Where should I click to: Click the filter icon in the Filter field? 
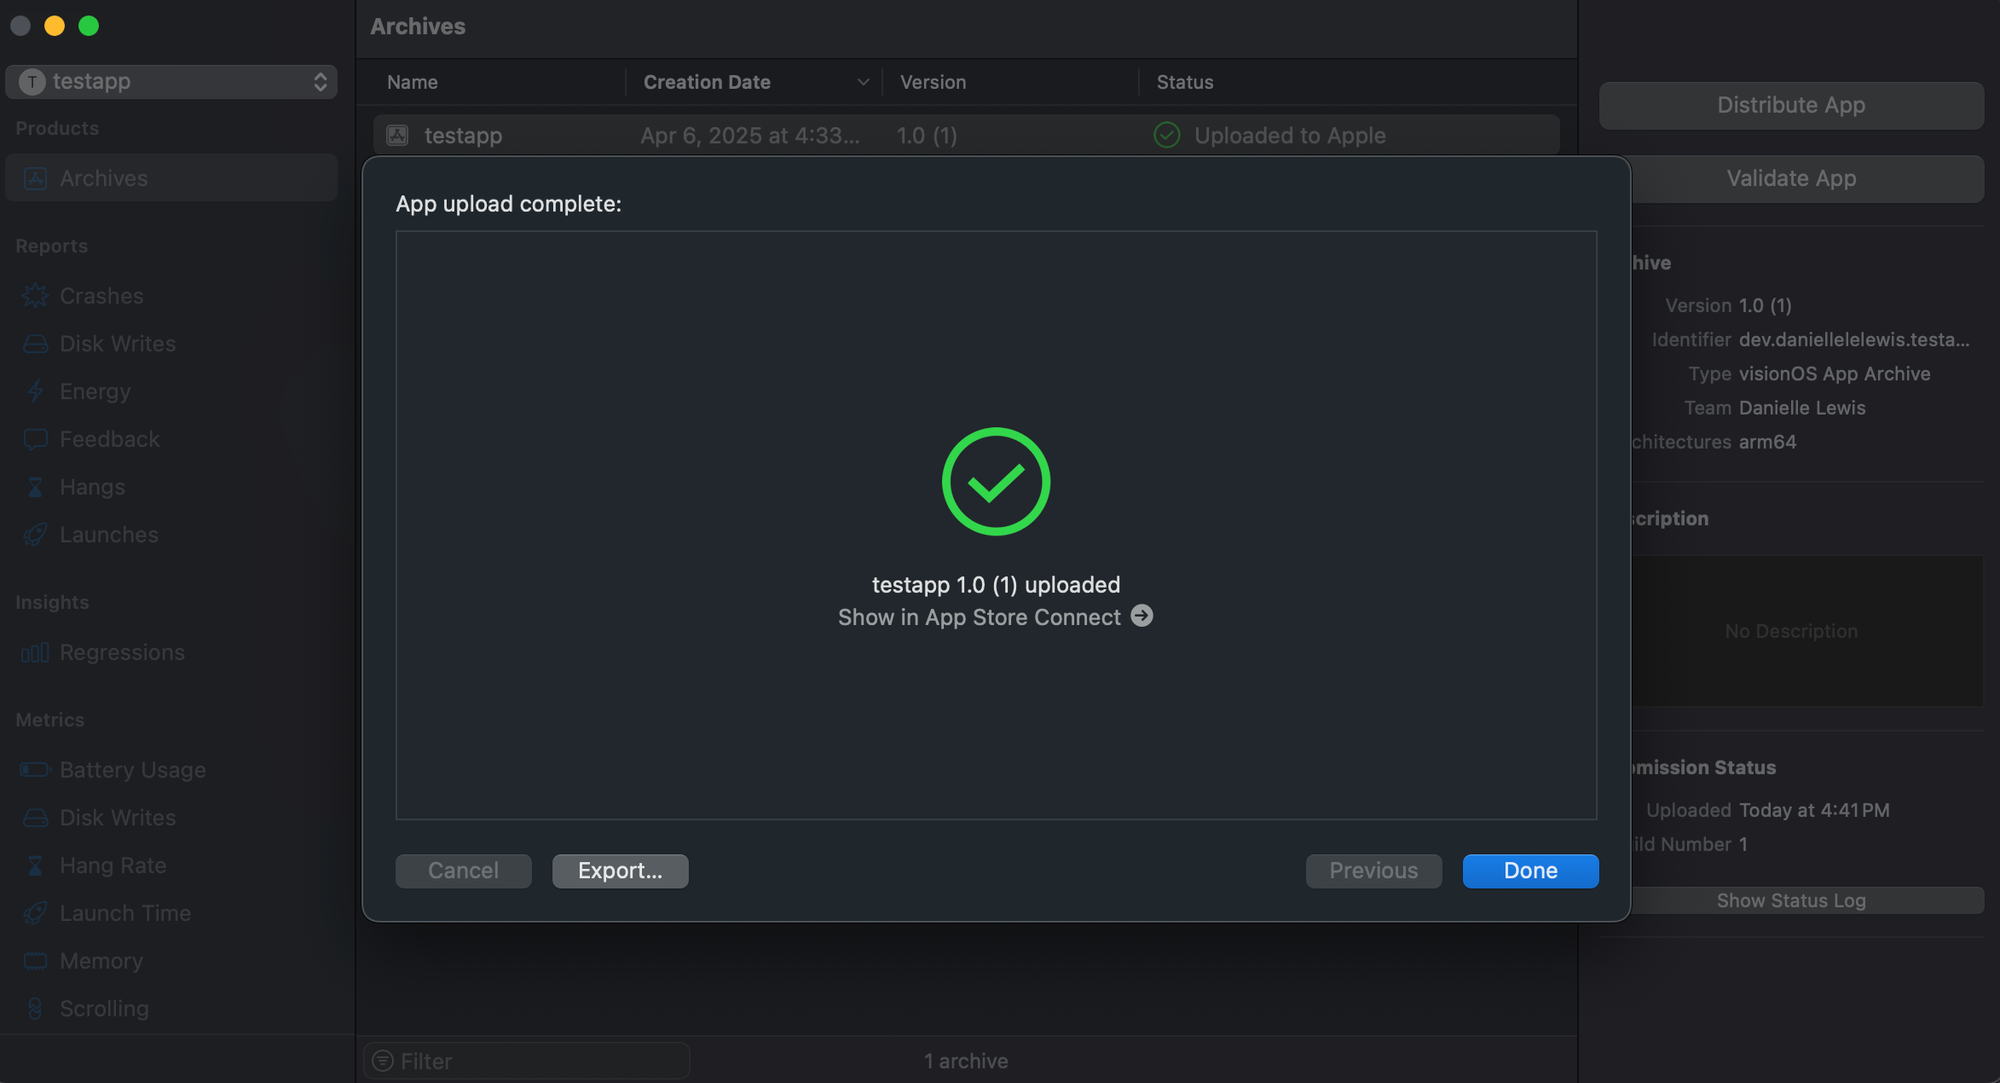[383, 1061]
